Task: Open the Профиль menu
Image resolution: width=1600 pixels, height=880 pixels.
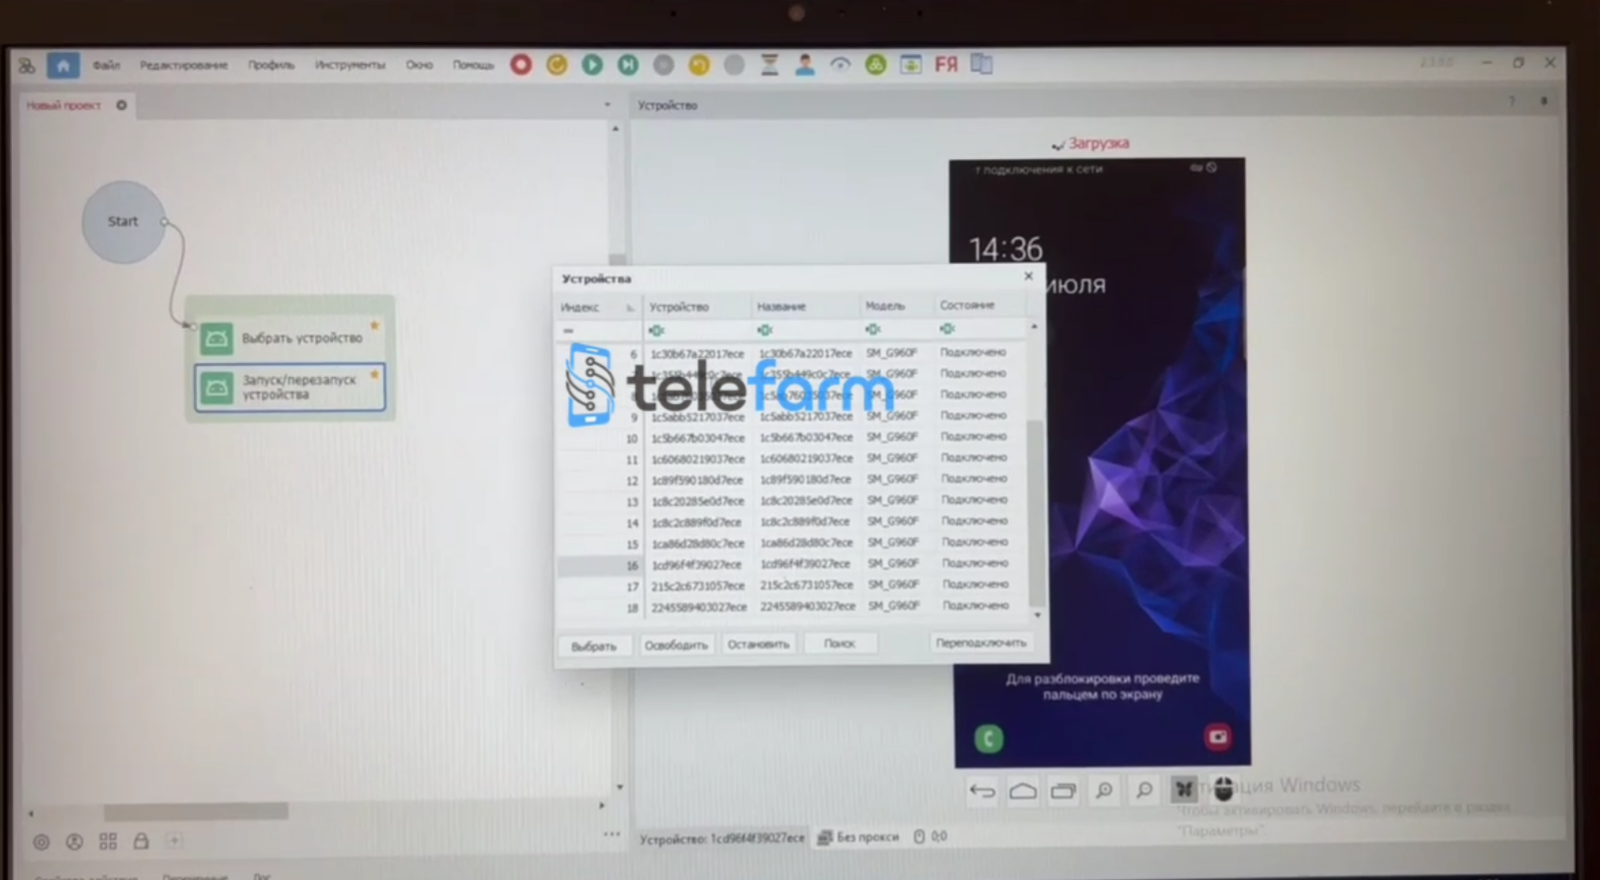Action: tap(271, 66)
